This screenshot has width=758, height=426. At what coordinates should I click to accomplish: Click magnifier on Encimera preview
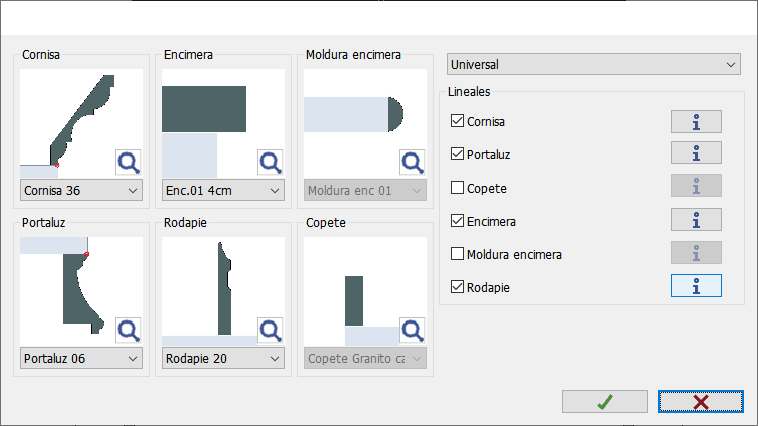(x=270, y=162)
